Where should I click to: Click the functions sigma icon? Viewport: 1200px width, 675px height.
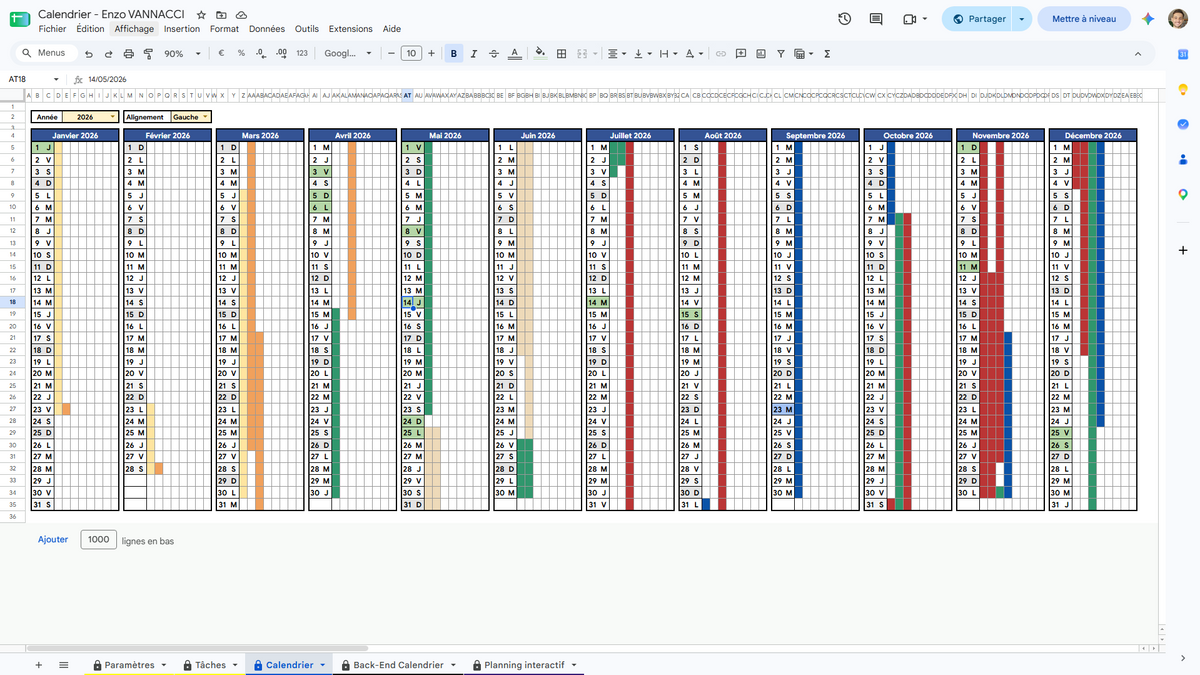[827, 54]
